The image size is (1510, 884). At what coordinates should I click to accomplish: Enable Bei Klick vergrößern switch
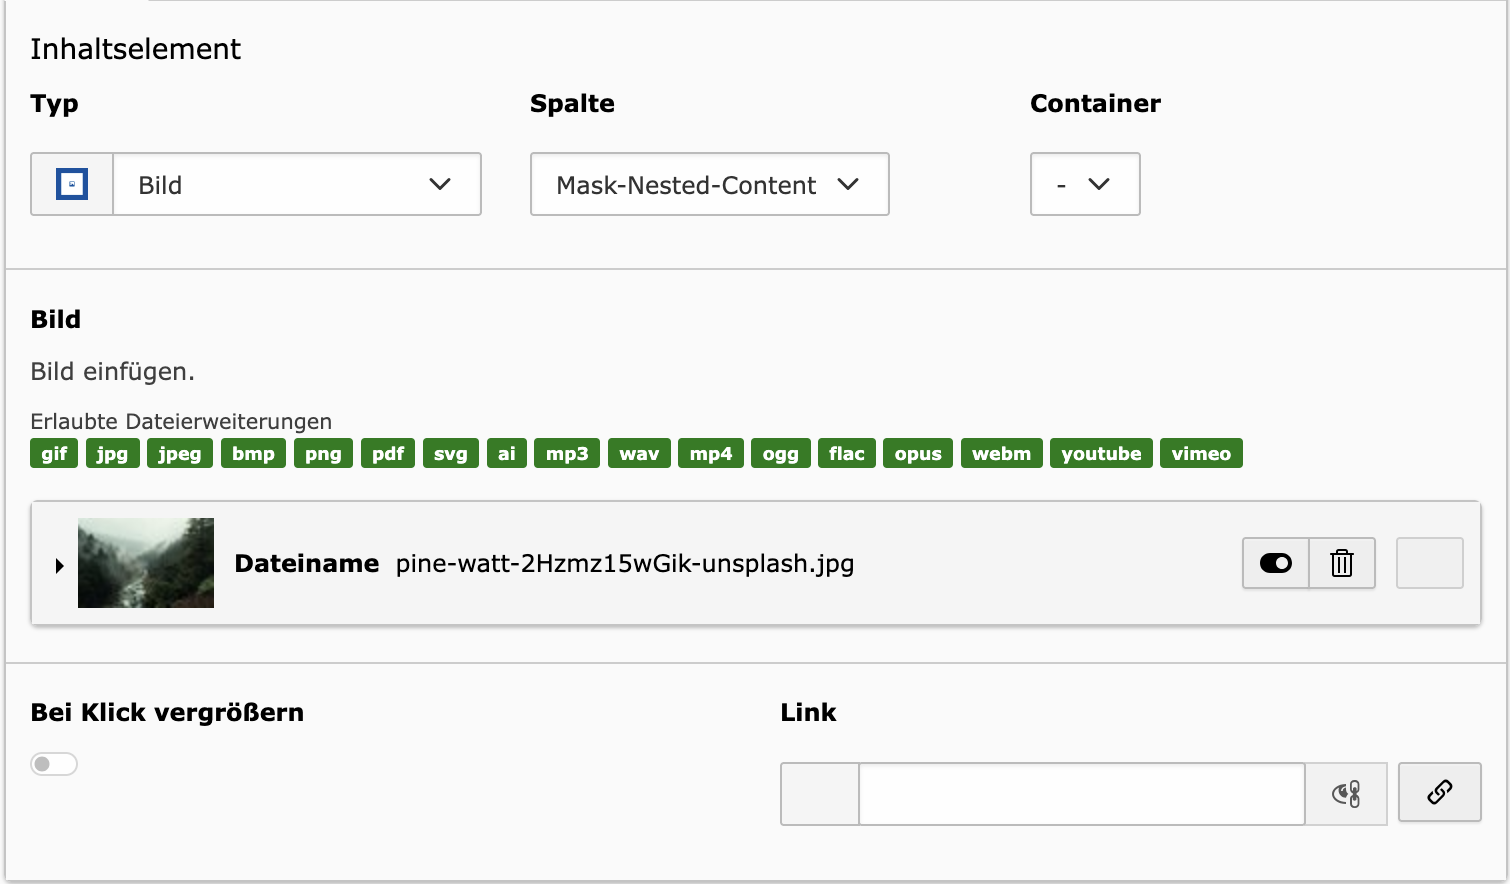click(x=54, y=764)
